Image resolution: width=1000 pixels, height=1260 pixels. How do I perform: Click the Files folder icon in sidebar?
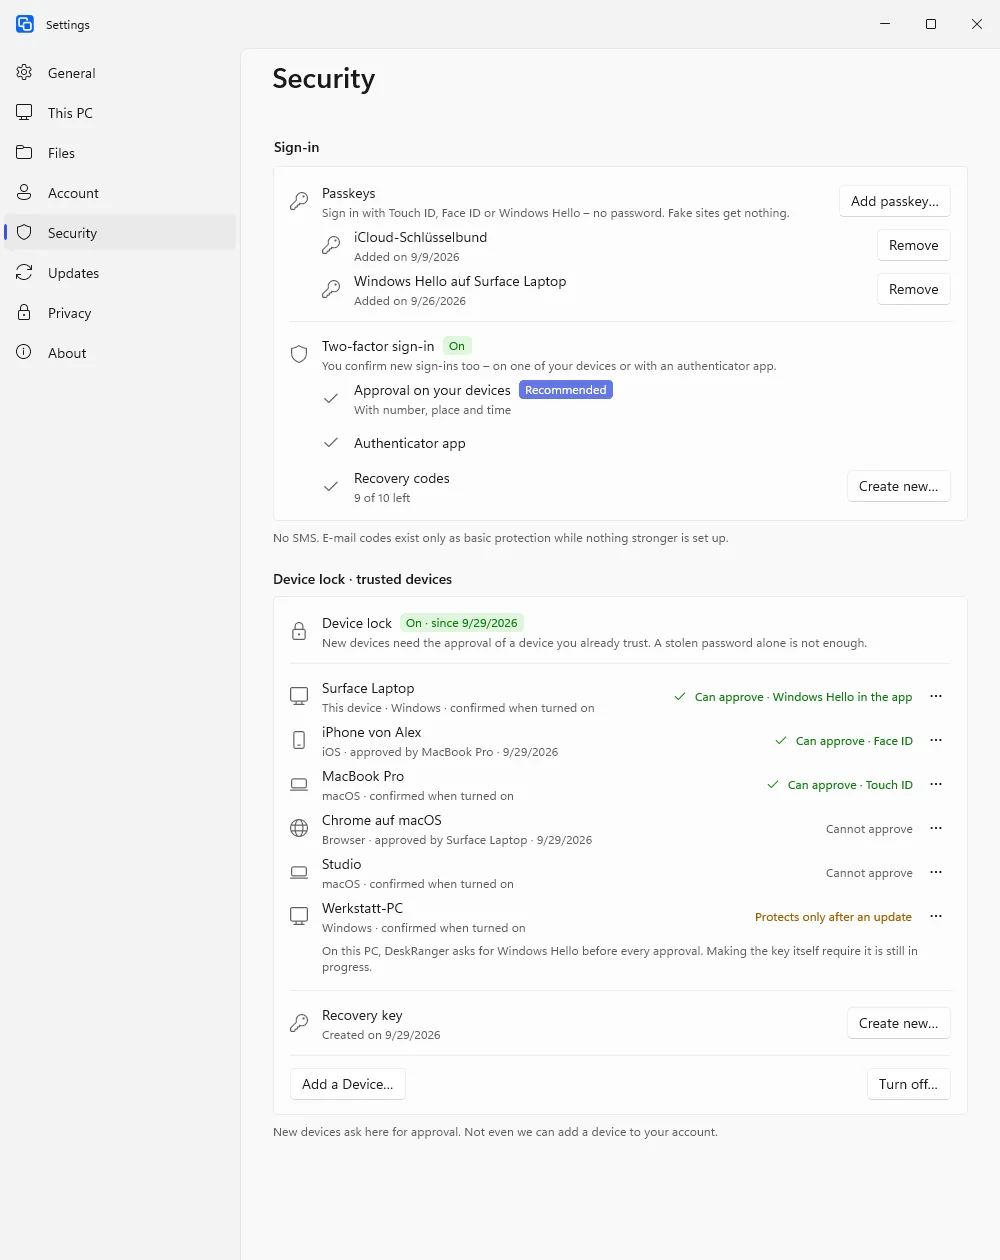(24, 152)
